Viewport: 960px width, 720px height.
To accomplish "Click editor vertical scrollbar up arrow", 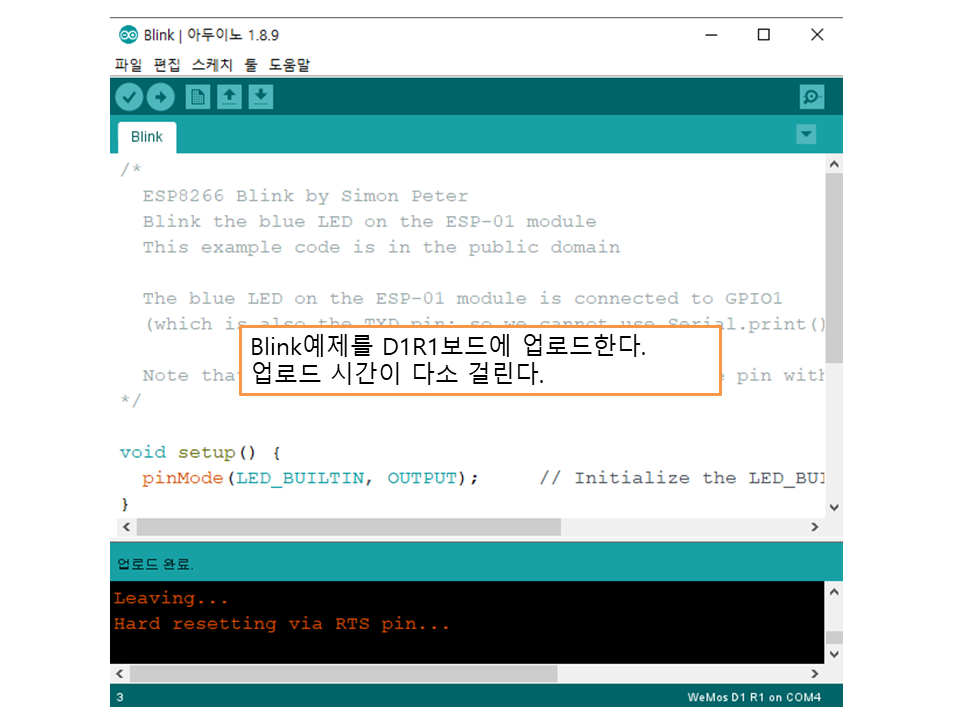I will [834, 164].
